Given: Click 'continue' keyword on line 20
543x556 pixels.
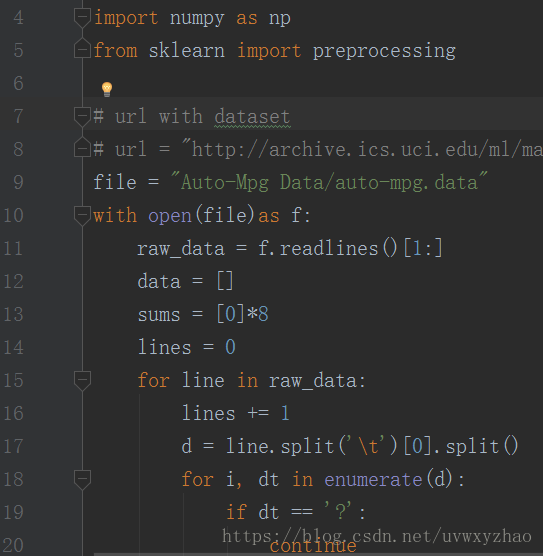Looking at the screenshot, I should point(313,546).
